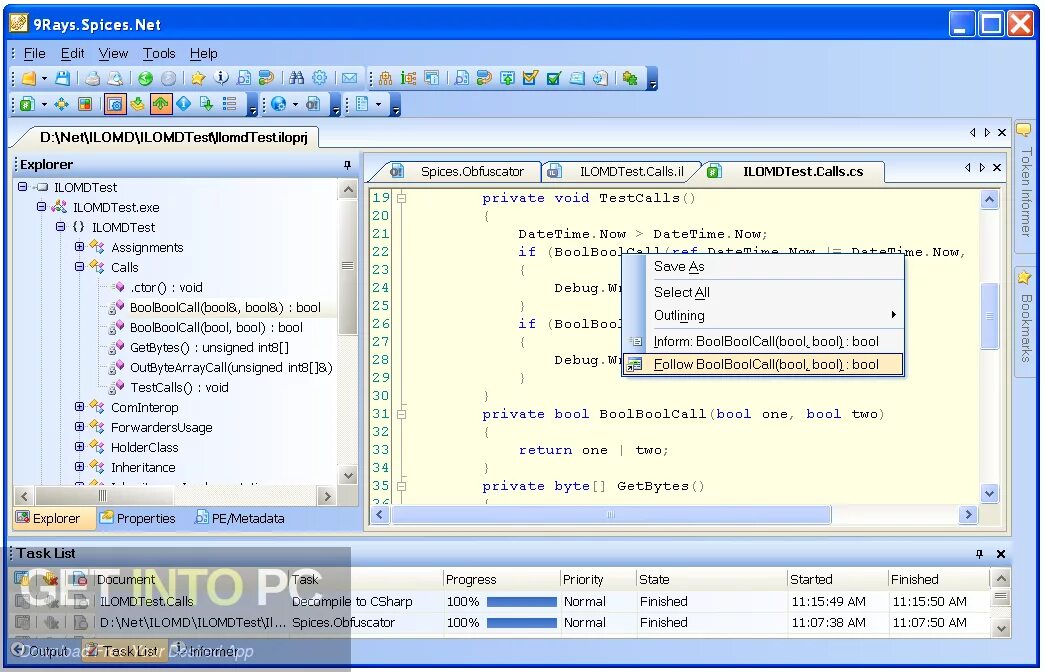Open the Tools menu
The image size is (1045, 672).
pos(159,53)
